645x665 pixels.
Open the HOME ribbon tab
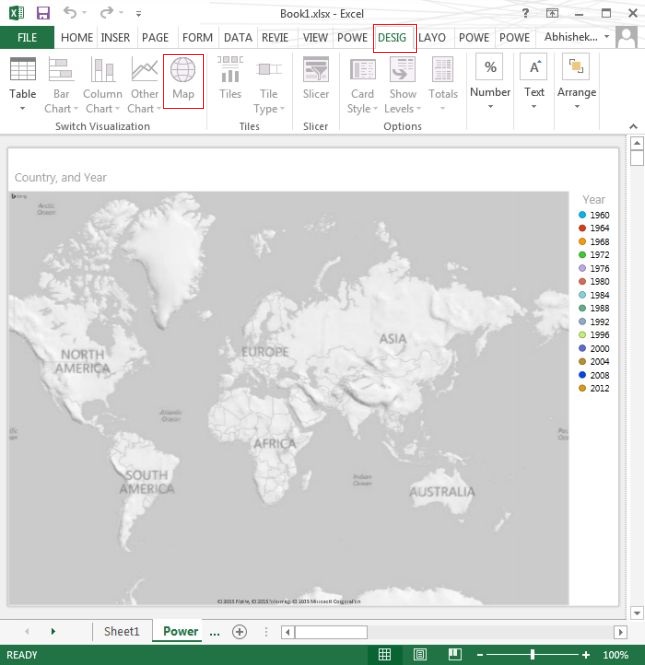[76, 38]
